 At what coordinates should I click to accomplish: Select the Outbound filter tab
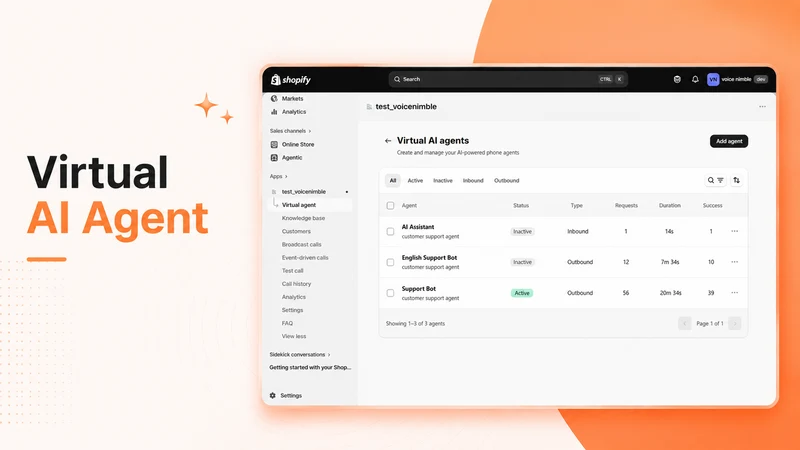pos(507,181)
